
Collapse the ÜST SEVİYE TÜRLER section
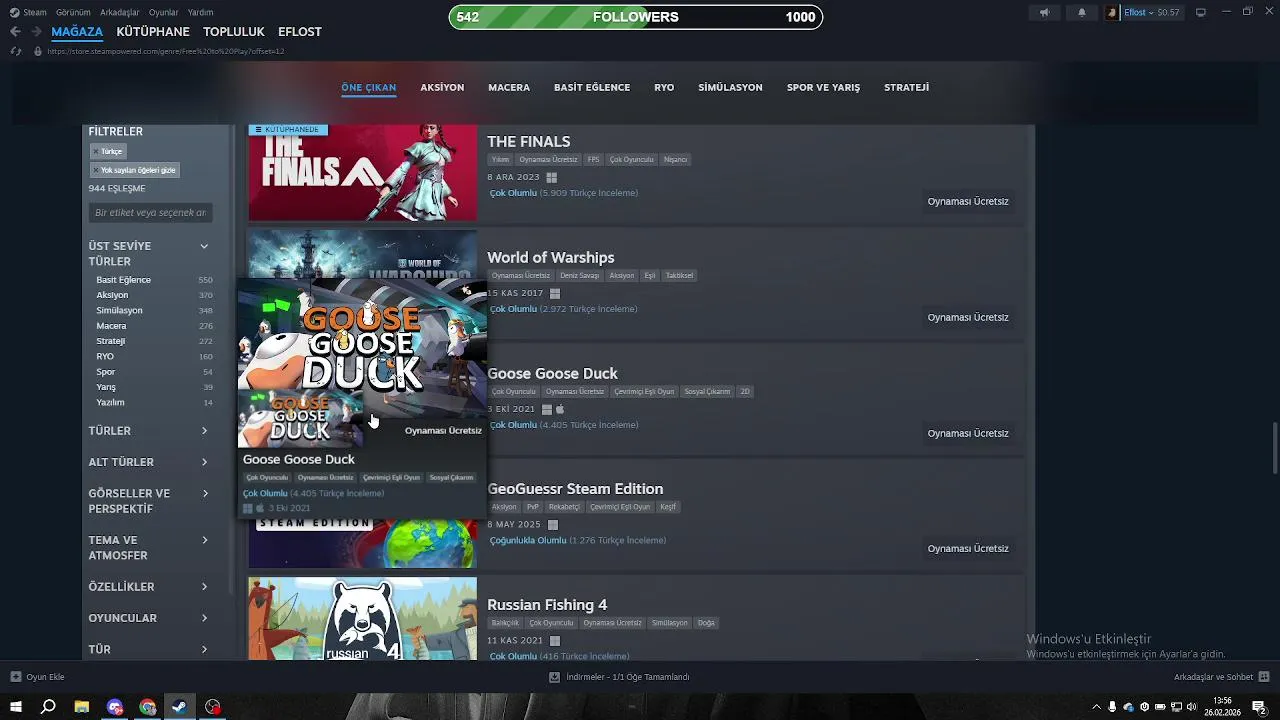[x=204, y=246]
